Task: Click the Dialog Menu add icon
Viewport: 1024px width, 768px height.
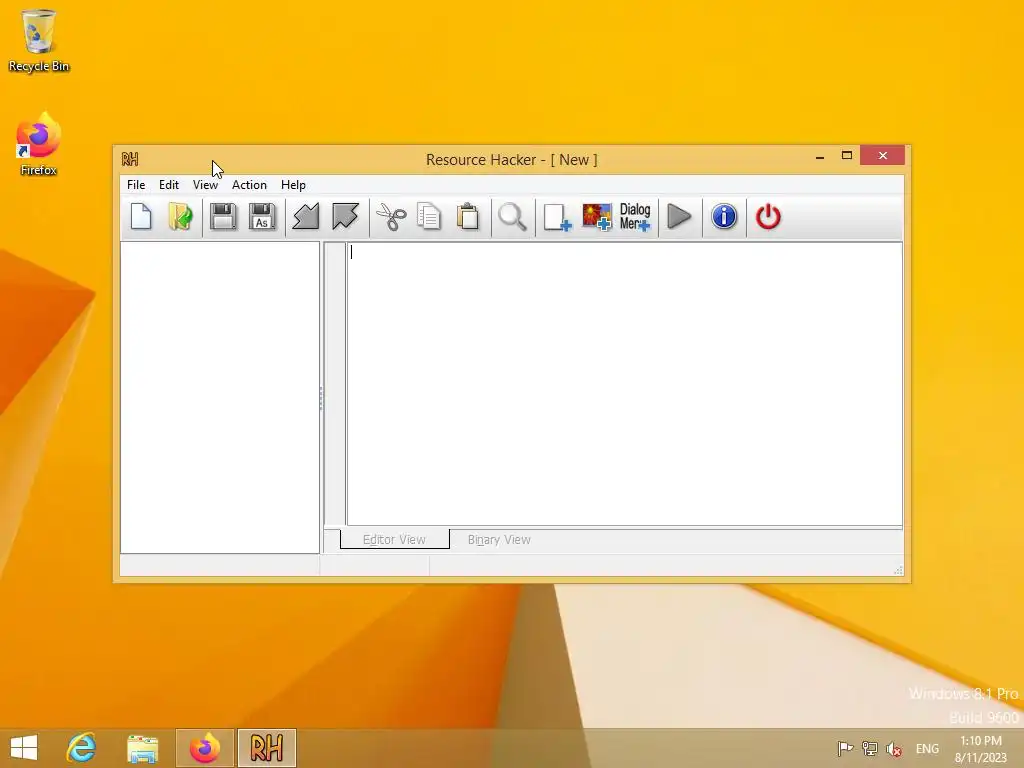Action: click(635, 217)
